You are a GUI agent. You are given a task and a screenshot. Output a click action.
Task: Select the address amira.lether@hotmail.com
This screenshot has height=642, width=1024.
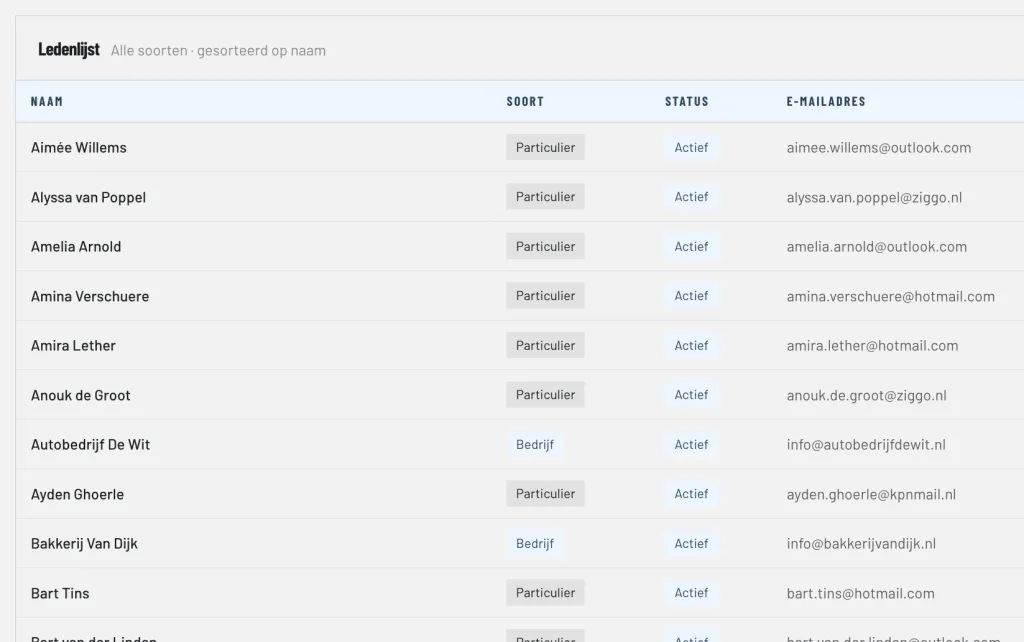[872, 345]
